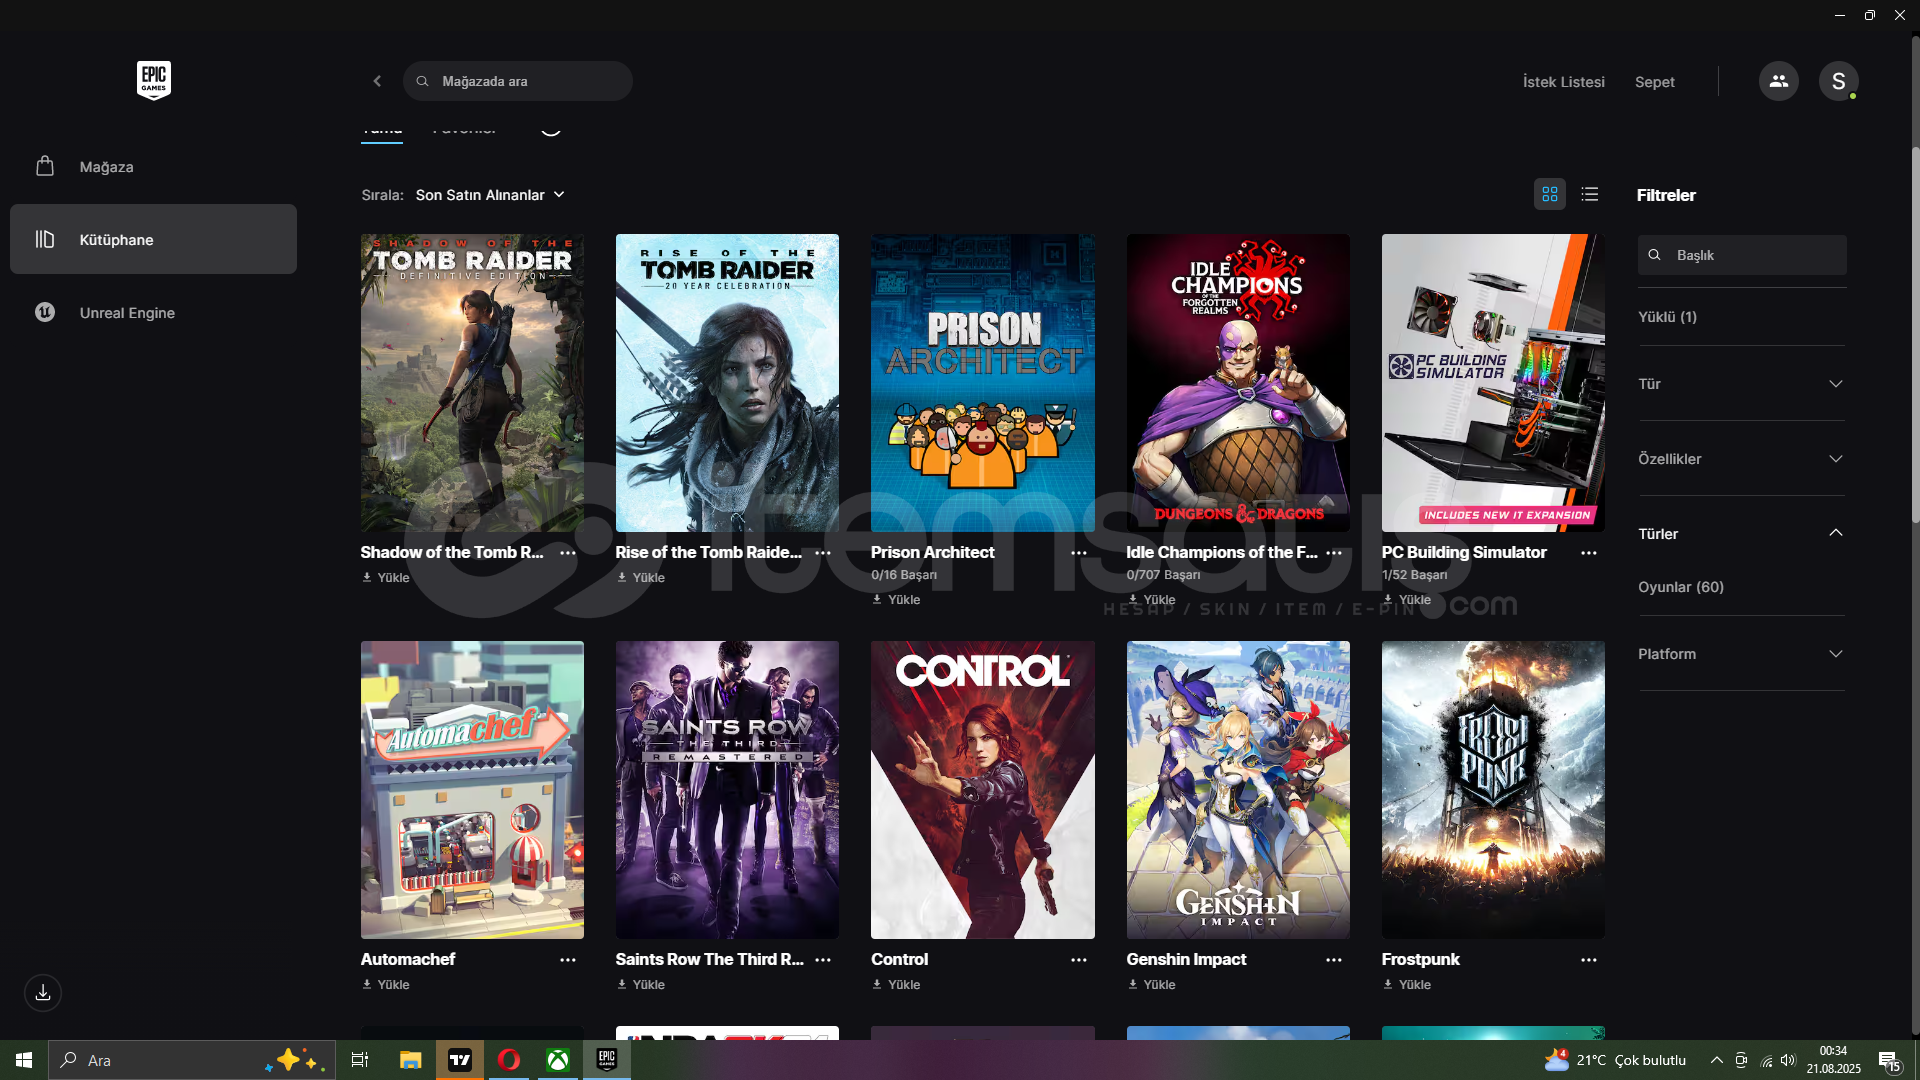Open Unreal Engine sidebar item
The height and width of the screenshot is (1080, 1920).
153,312
